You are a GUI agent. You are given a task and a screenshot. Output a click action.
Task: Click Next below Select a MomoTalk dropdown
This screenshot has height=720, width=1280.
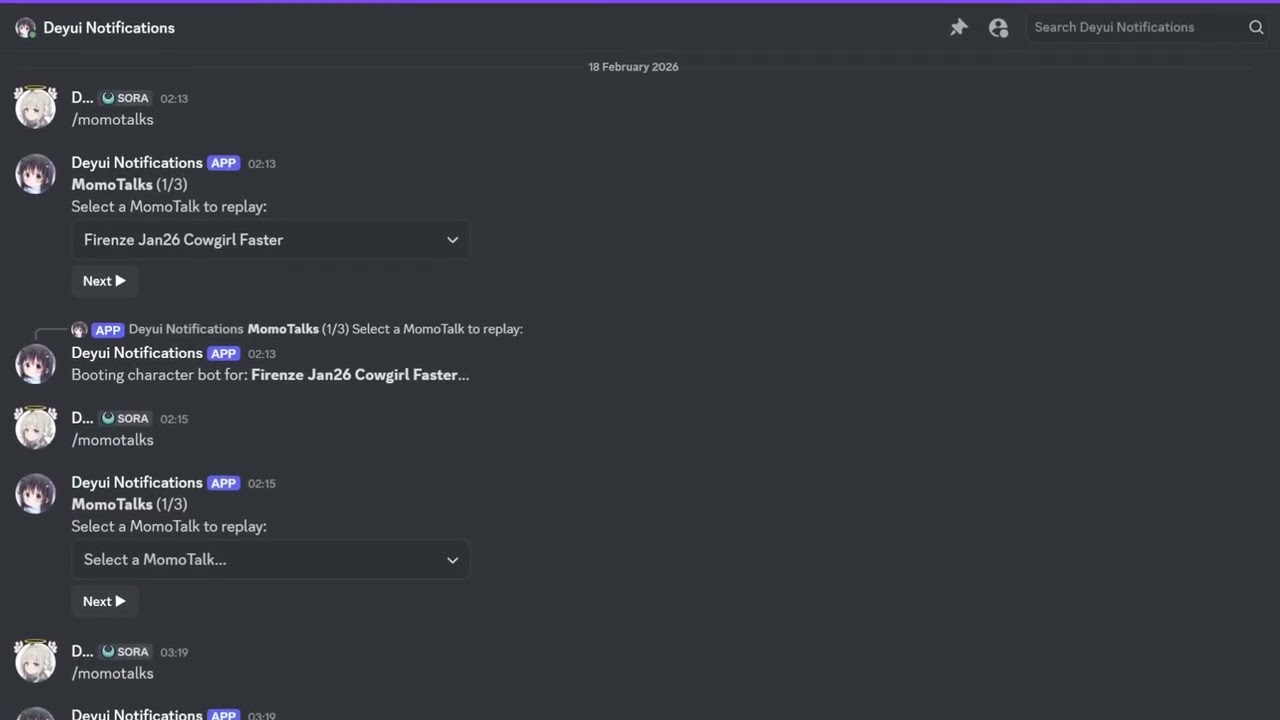click(x=104, y=601)
